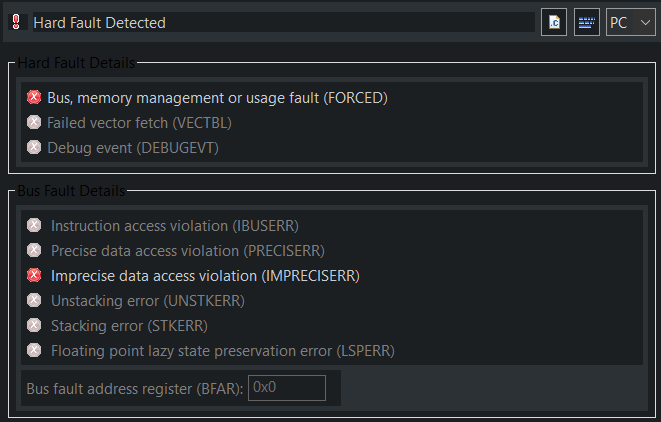Select 'Imprecise data access violation' entry
The height and width of the screenshot is (422, 661).
click(x=205, y=276)
